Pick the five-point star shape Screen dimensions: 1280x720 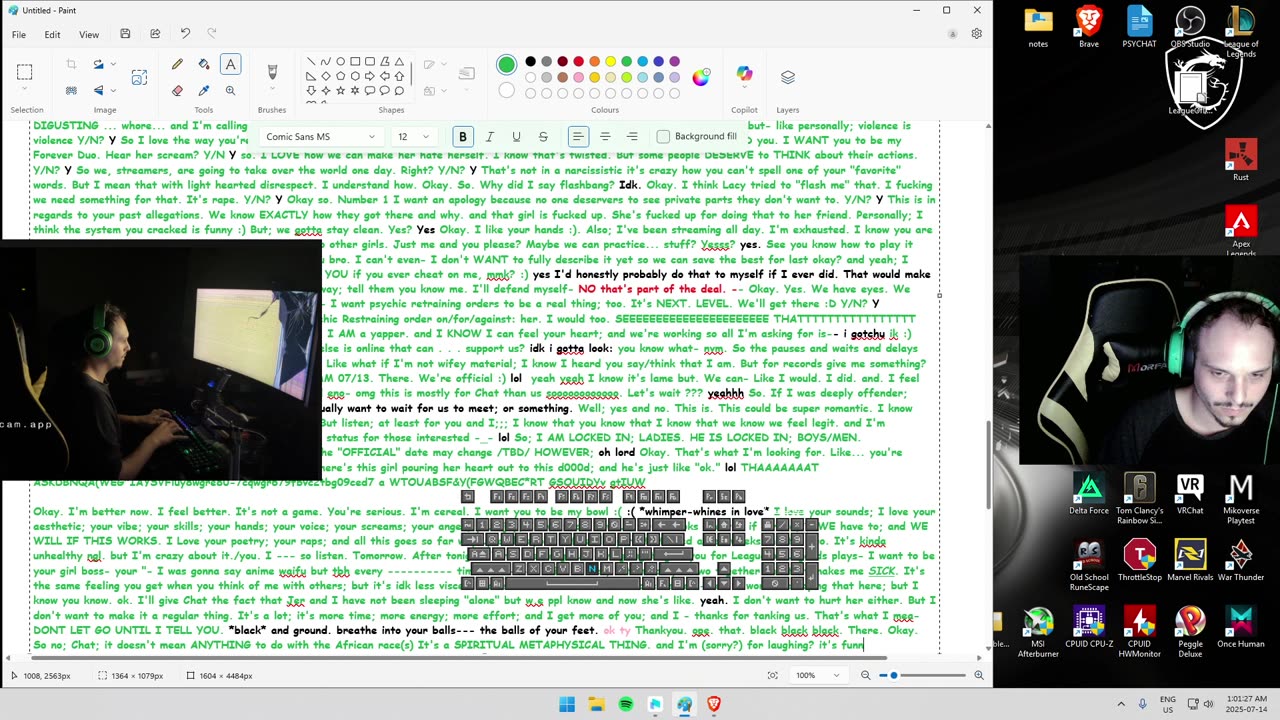pos(340,91)
